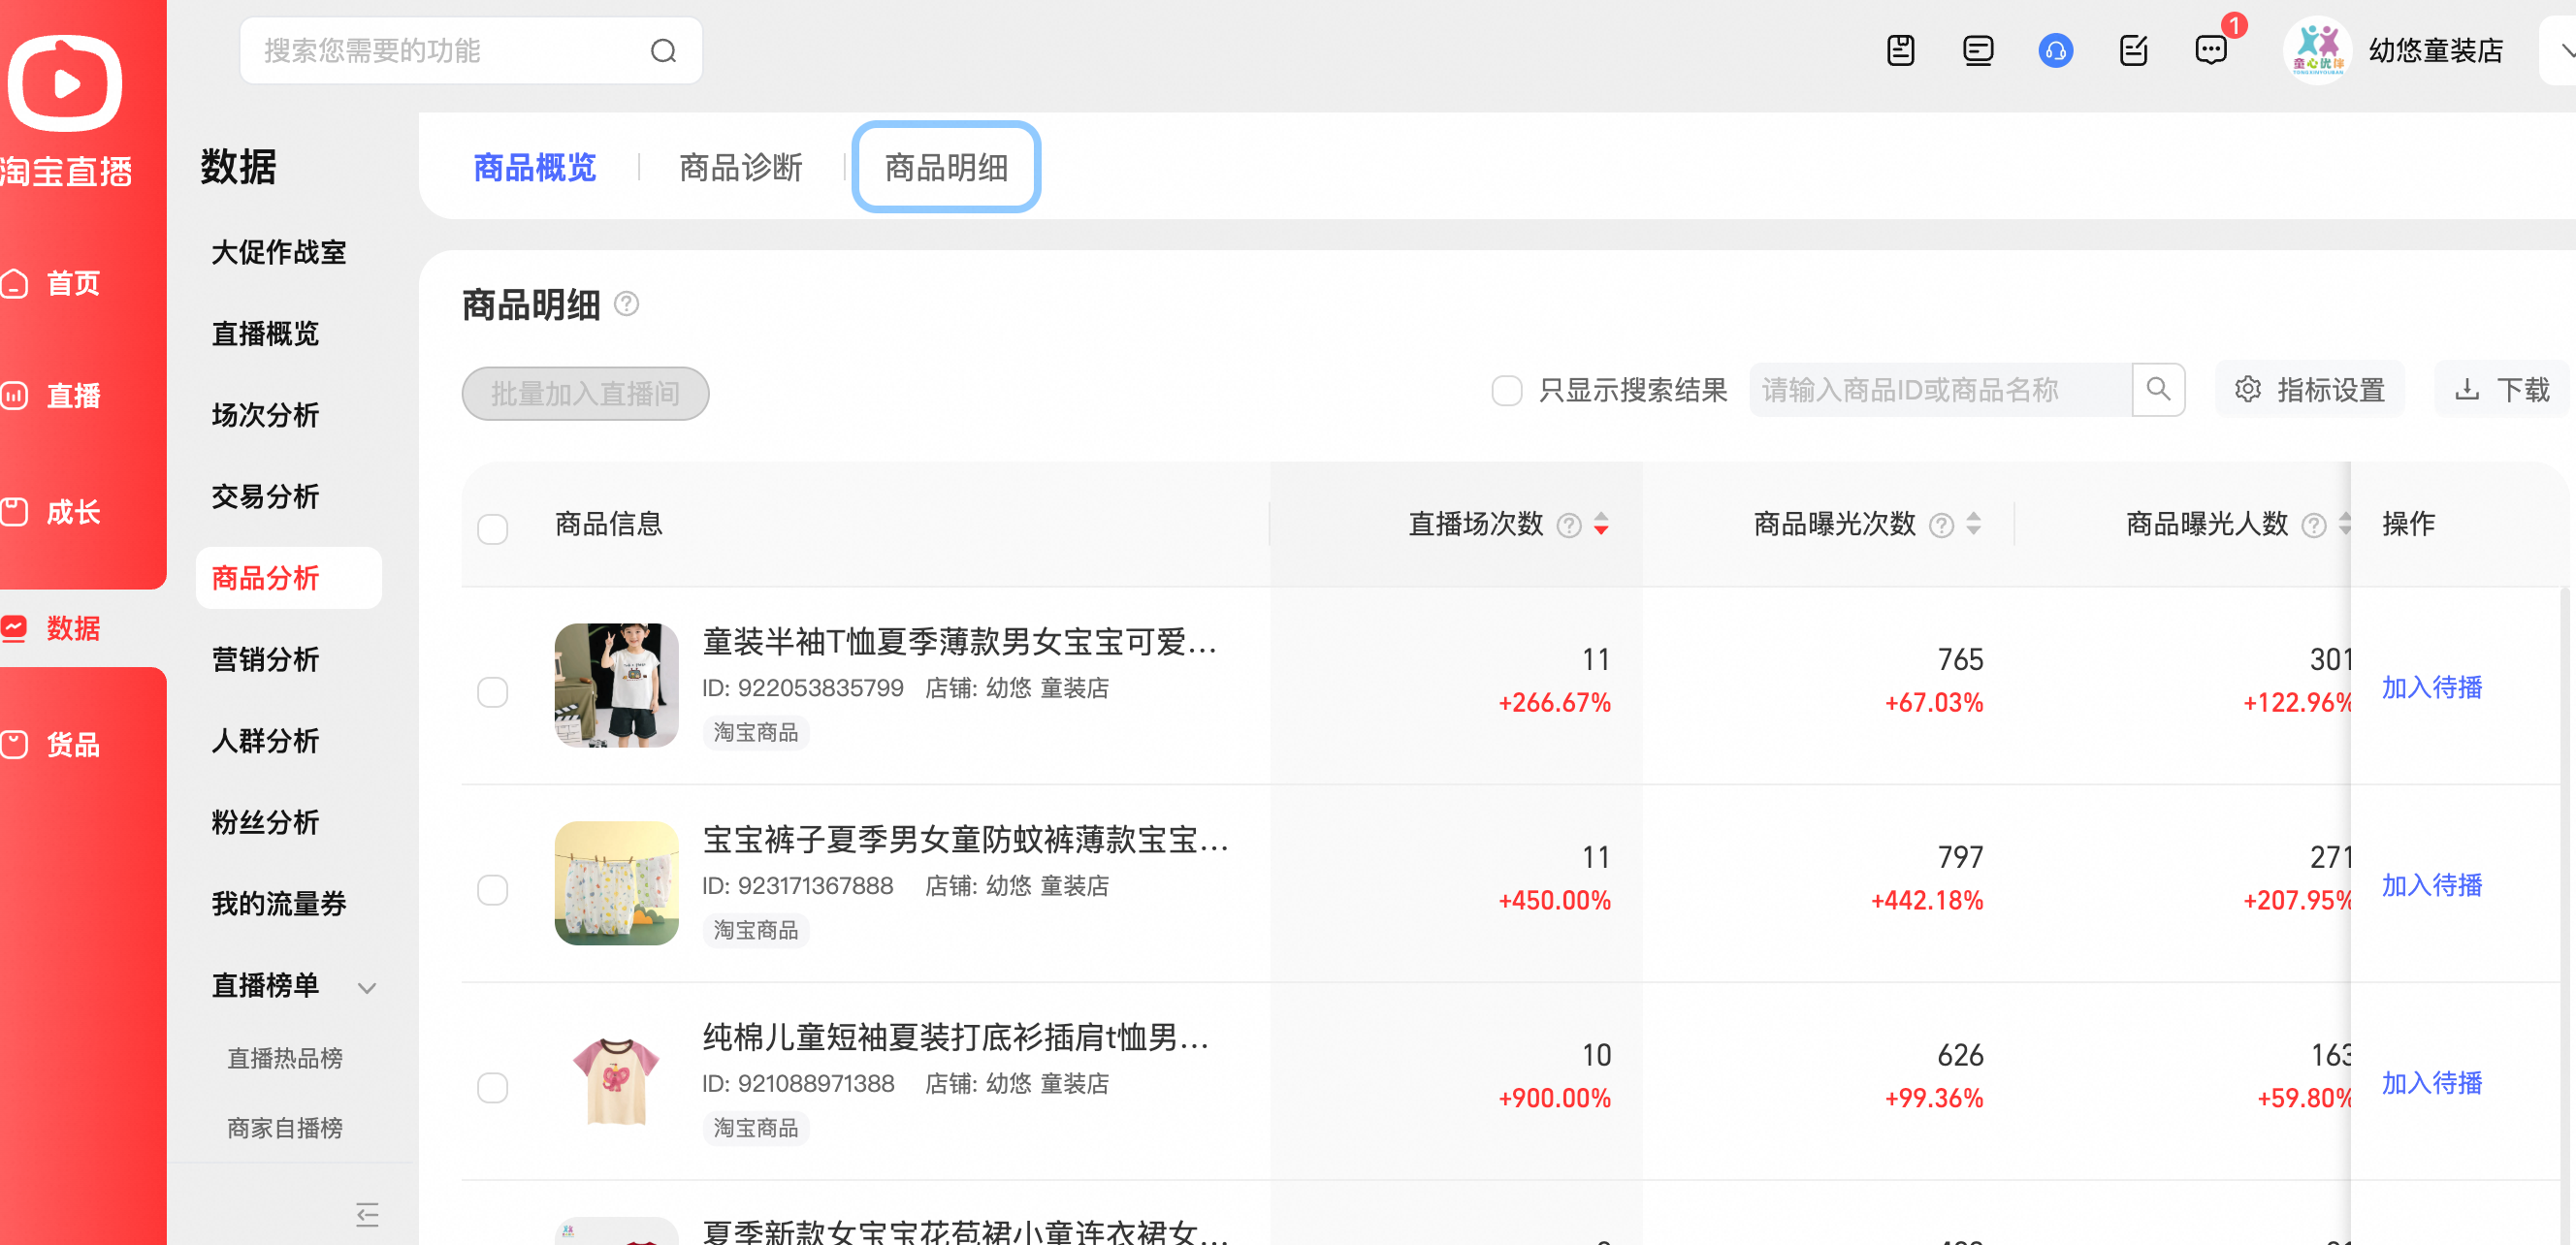Collapse the sidebar with bottom collapse icon
Image resolution: width=2576 pixels, height=1245 pixels.
(x=367, y=1215)
